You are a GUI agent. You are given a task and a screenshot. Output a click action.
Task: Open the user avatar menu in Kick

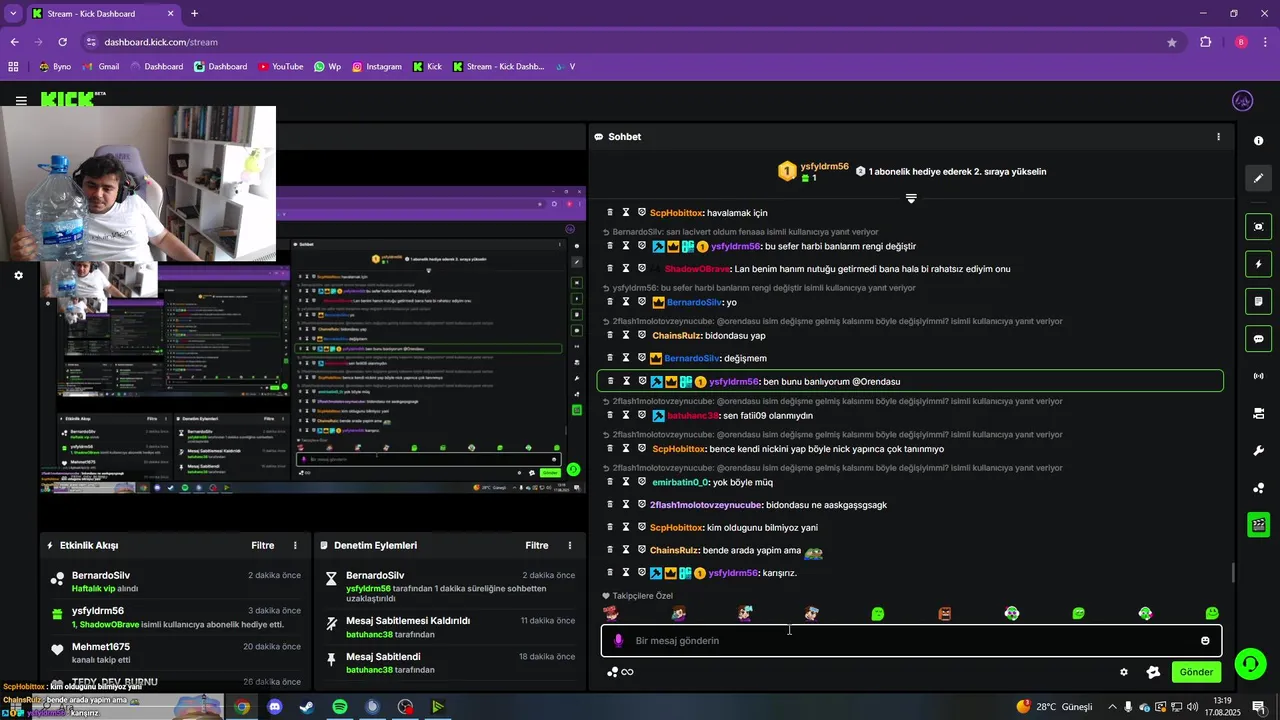click(x=1243, y=101)
